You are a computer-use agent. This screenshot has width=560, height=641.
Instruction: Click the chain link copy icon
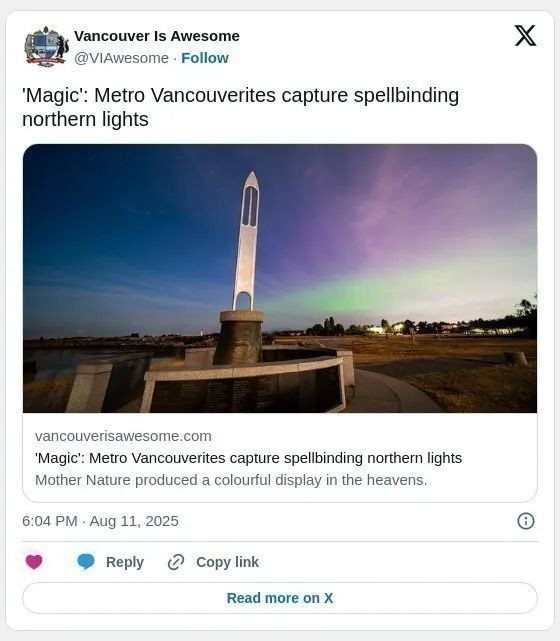tap(176, 562)
